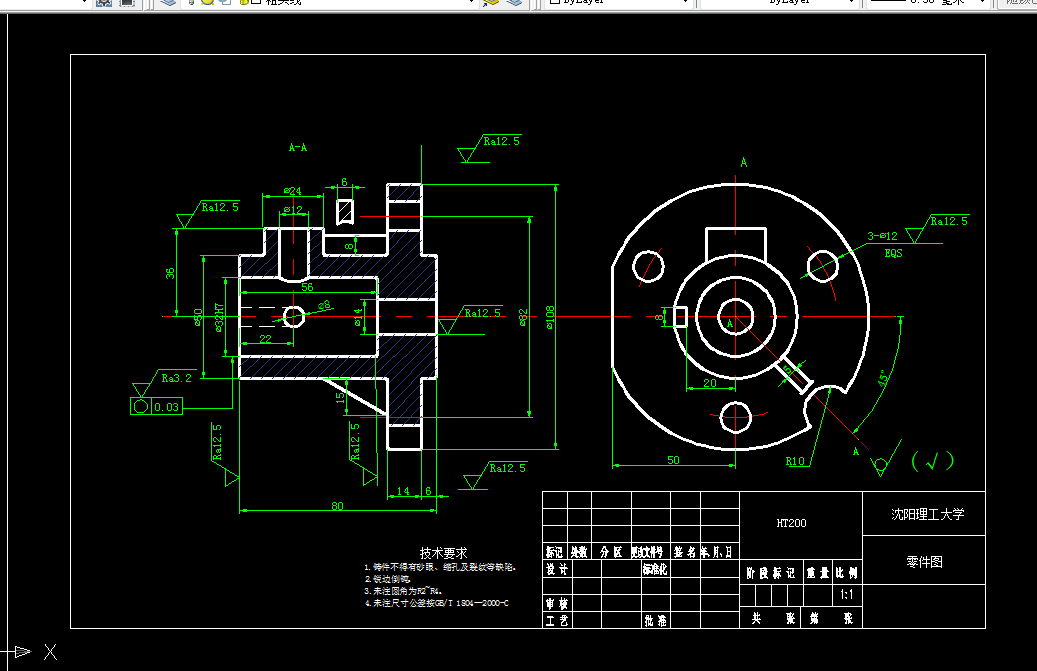Select the 批准 title block cell
The image size is (1037, 671).
click(655, 621)
